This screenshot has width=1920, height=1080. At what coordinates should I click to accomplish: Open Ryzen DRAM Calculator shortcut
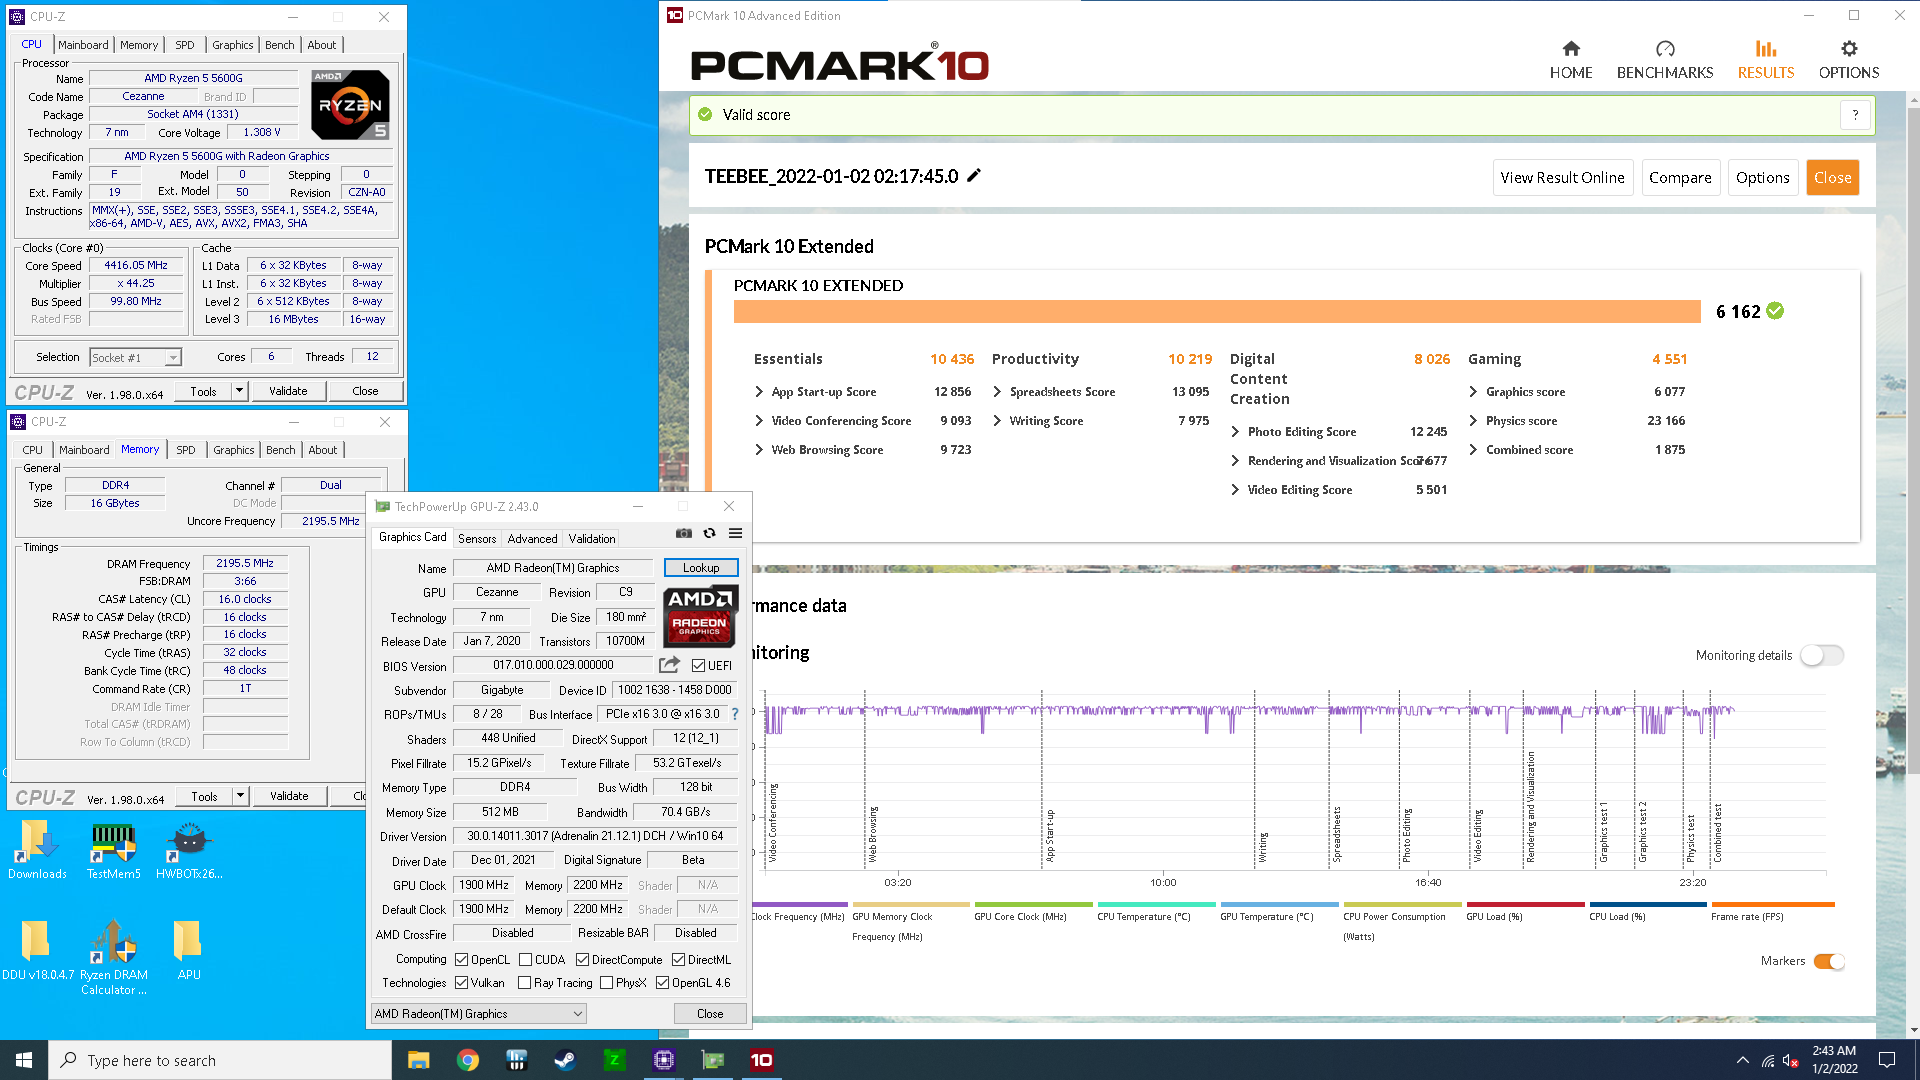pos(113,957)
